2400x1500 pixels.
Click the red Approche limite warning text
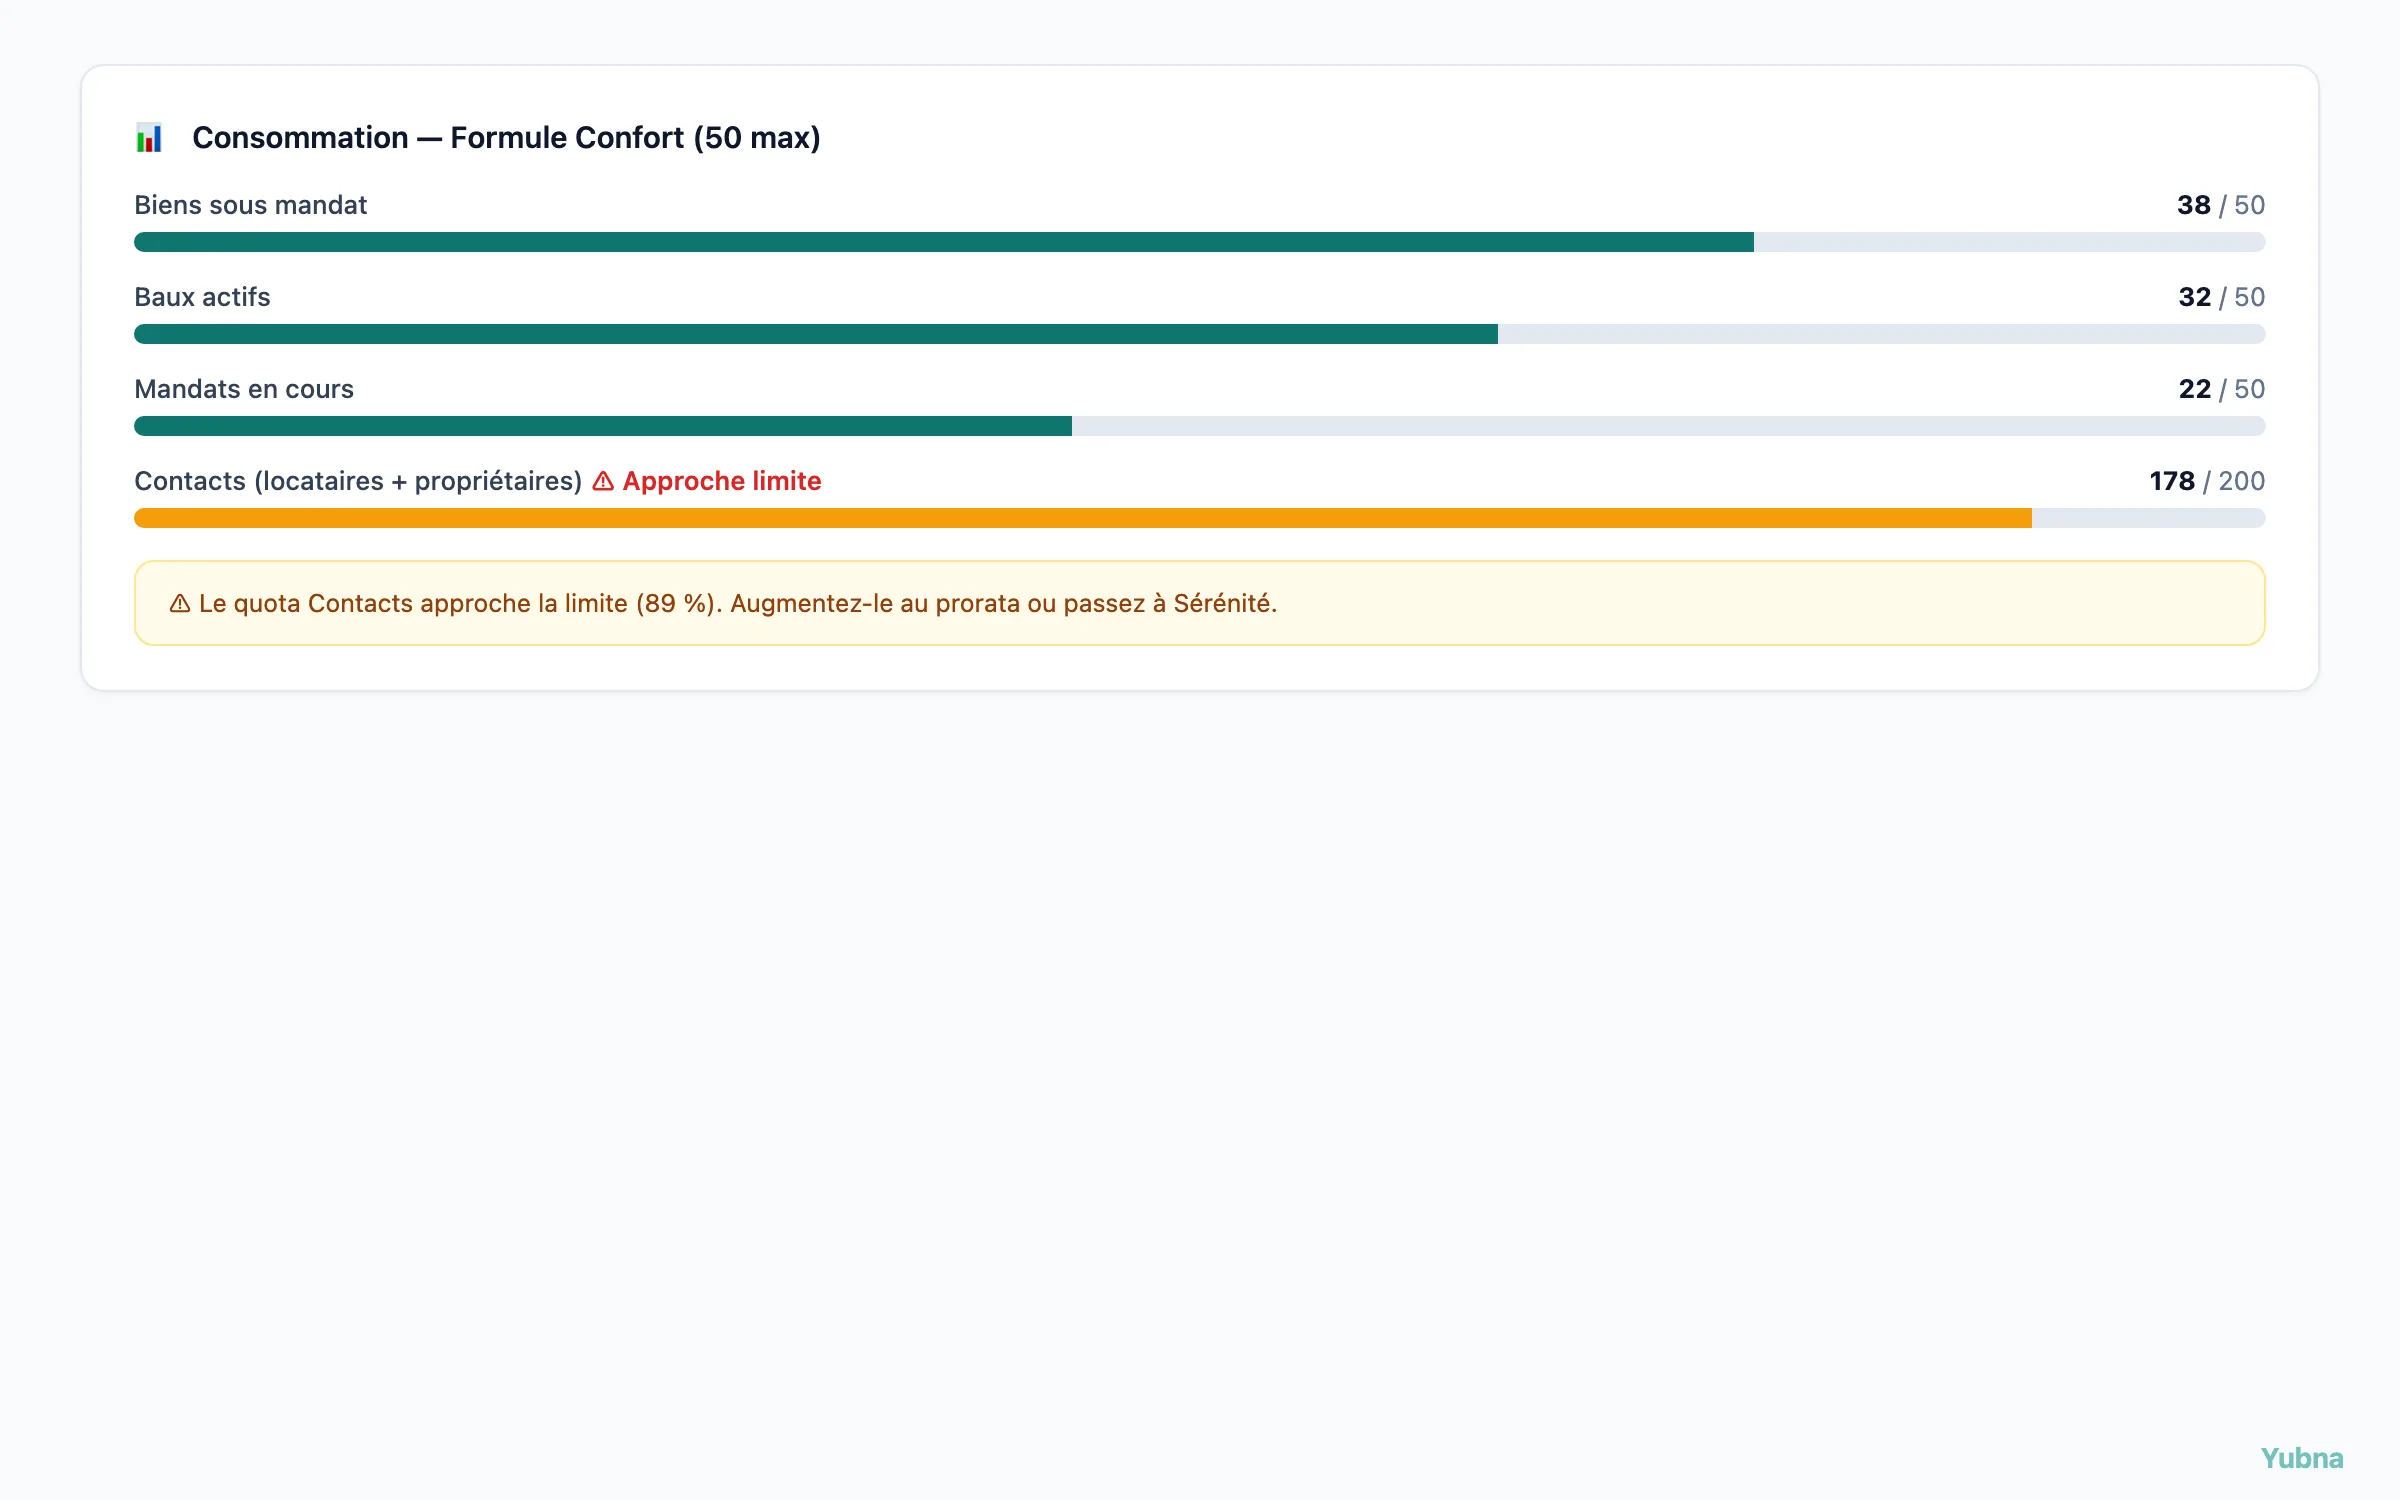(721, 481)
